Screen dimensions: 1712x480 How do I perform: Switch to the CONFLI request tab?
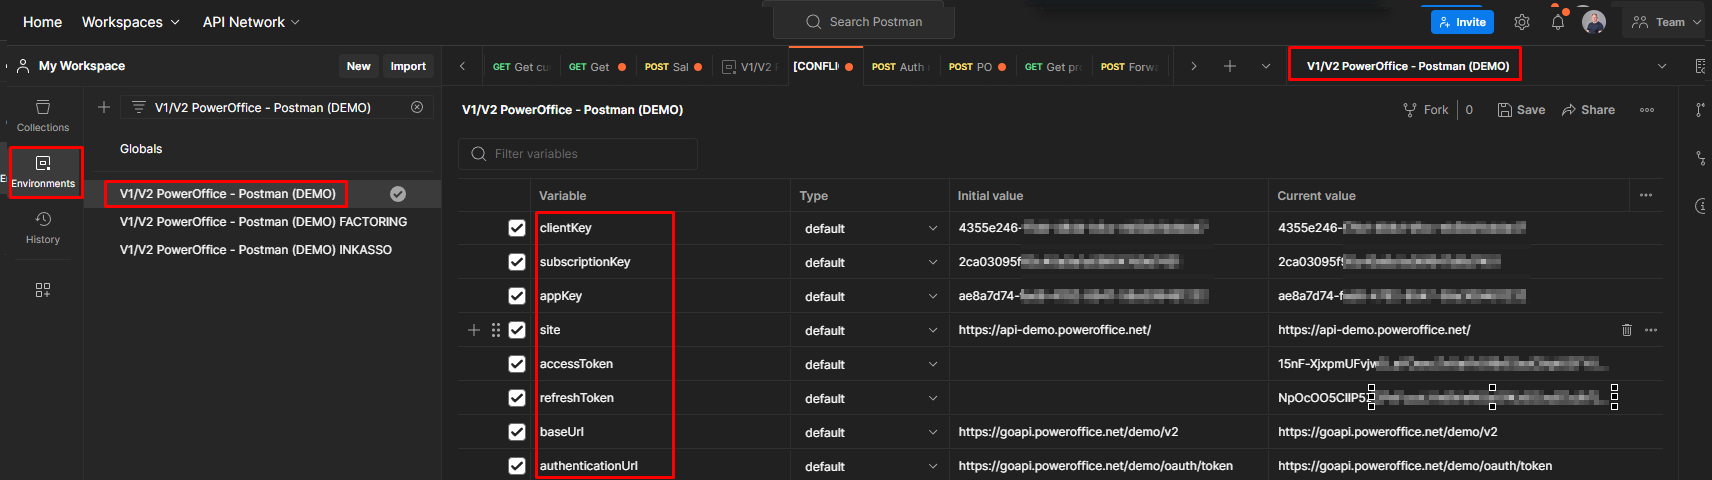(x=822, y=66)
